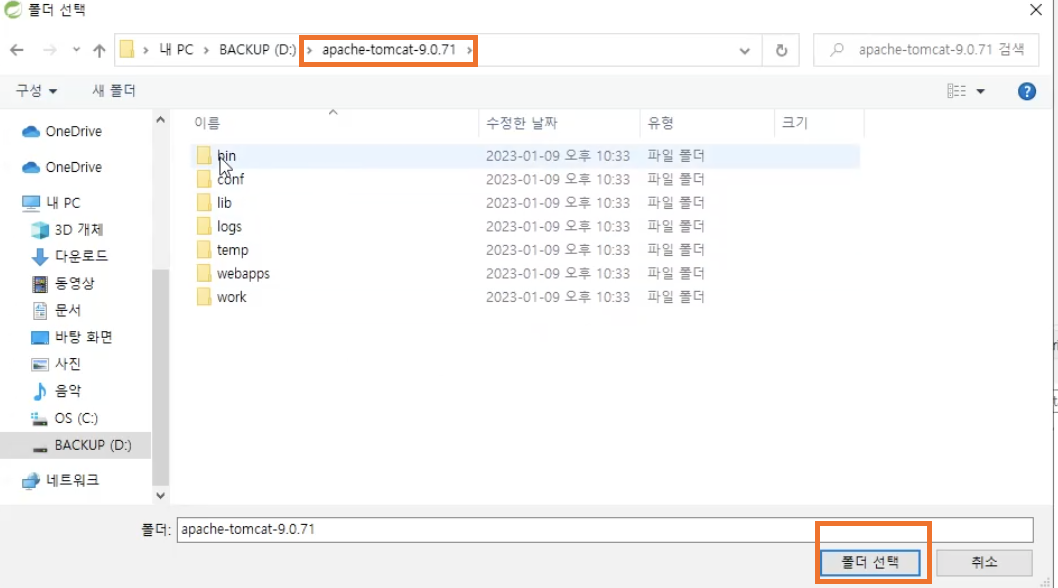Open help with the question mark icon

coord(1026,91)
